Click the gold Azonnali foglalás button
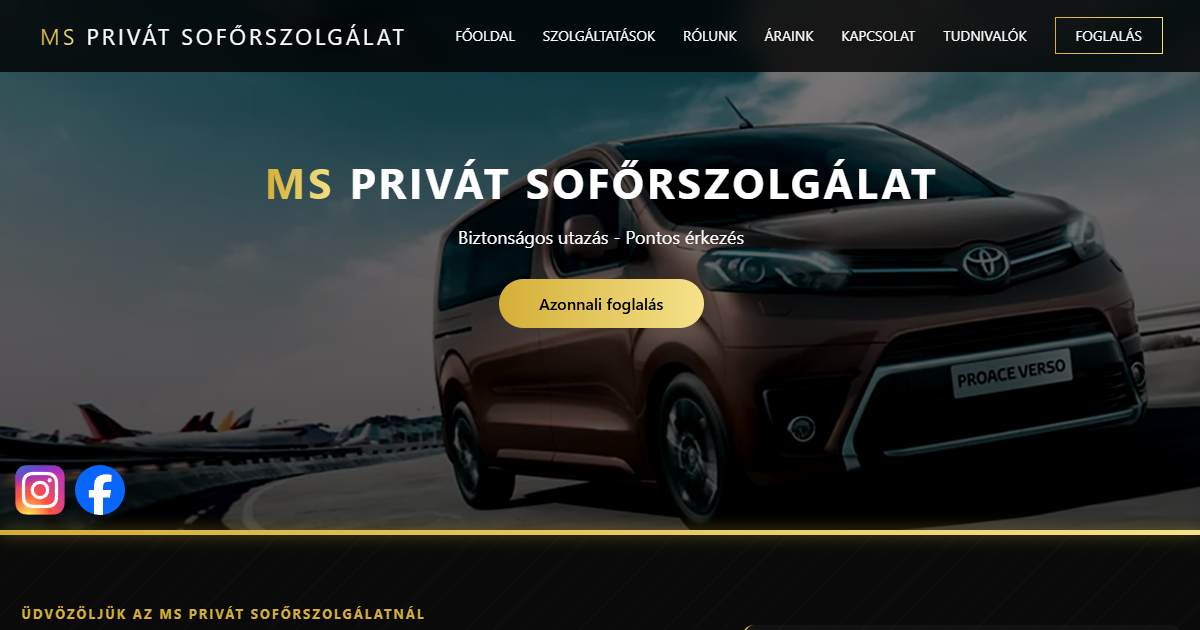 tap(601, 304)
